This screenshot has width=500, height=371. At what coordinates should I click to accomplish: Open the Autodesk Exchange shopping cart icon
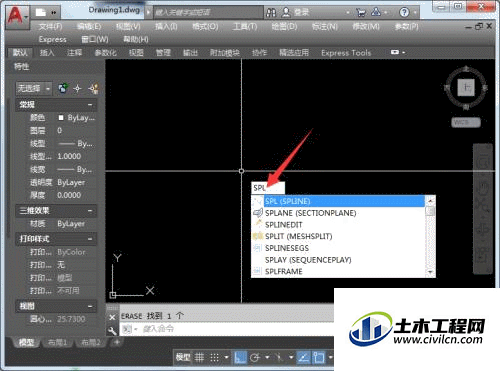click(361, 13)
